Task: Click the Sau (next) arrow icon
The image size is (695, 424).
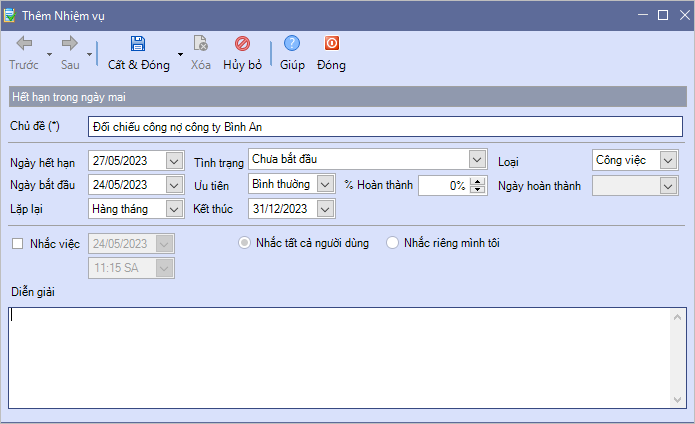Action: [x=70, y=44]
